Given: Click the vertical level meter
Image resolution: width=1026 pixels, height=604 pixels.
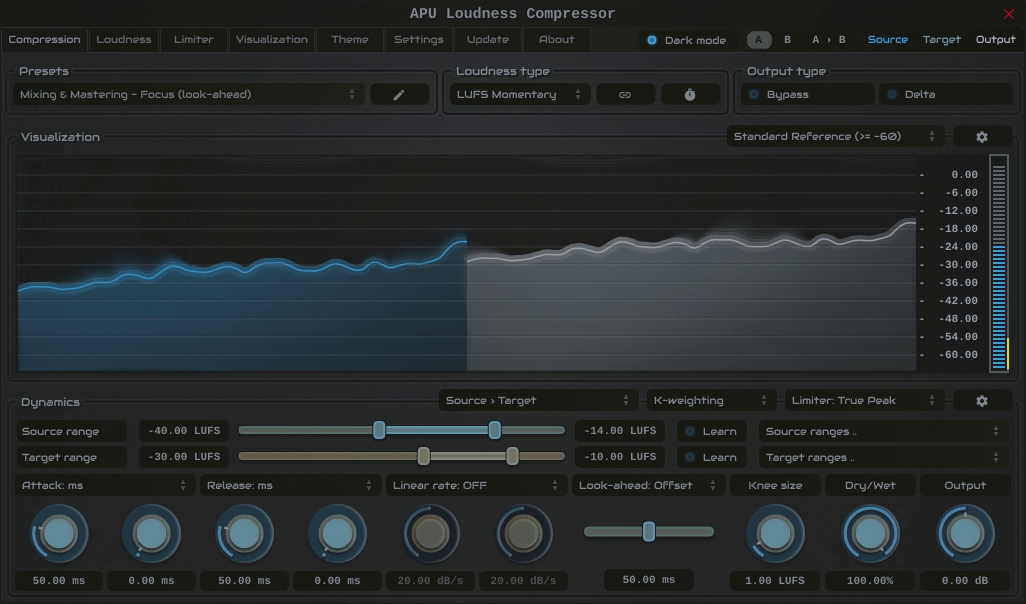Looking at the screenshot, I should click(999, 263).
